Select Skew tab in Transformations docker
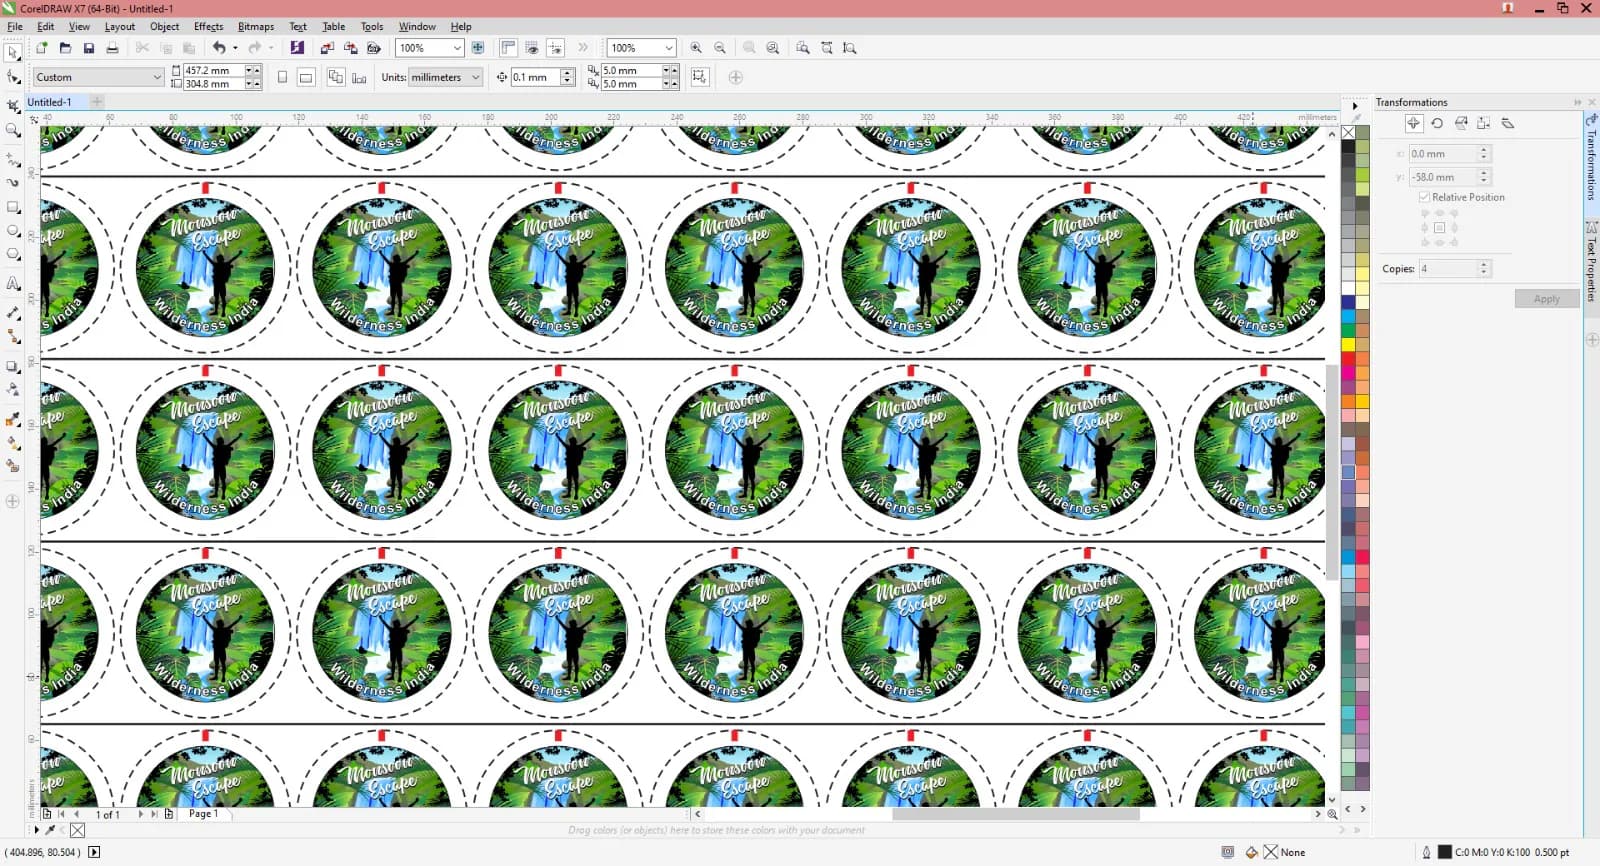This screenshot has width=1600, height=866. tap(1508, 123)
